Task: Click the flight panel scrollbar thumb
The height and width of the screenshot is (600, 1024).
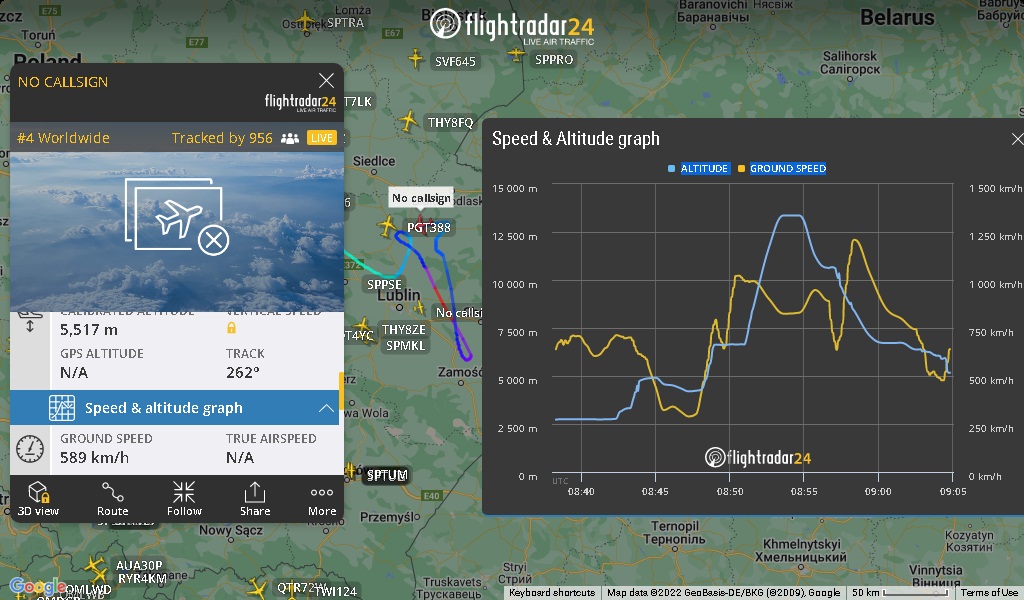Action: [x=341, y=391]
